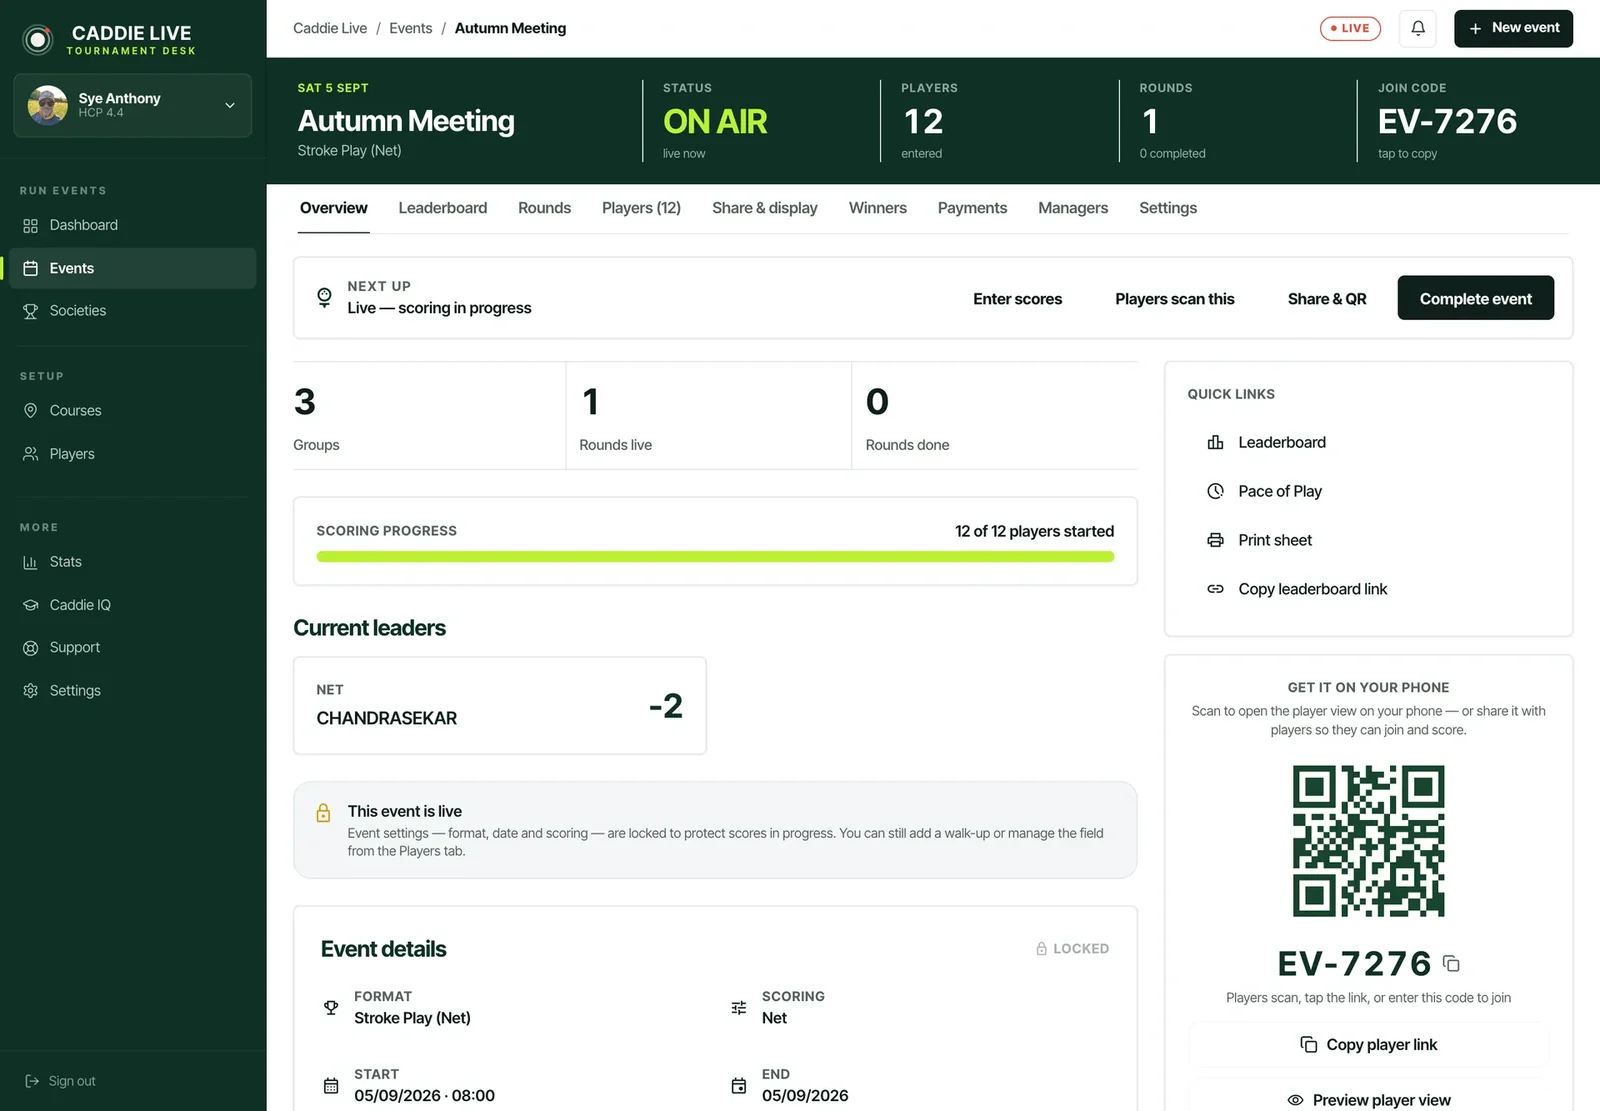The width and height of the screenshot is (1600, 1111).
Task: Click the Caddie Live breadcrumb link
Action: click(x=330, y=29)
